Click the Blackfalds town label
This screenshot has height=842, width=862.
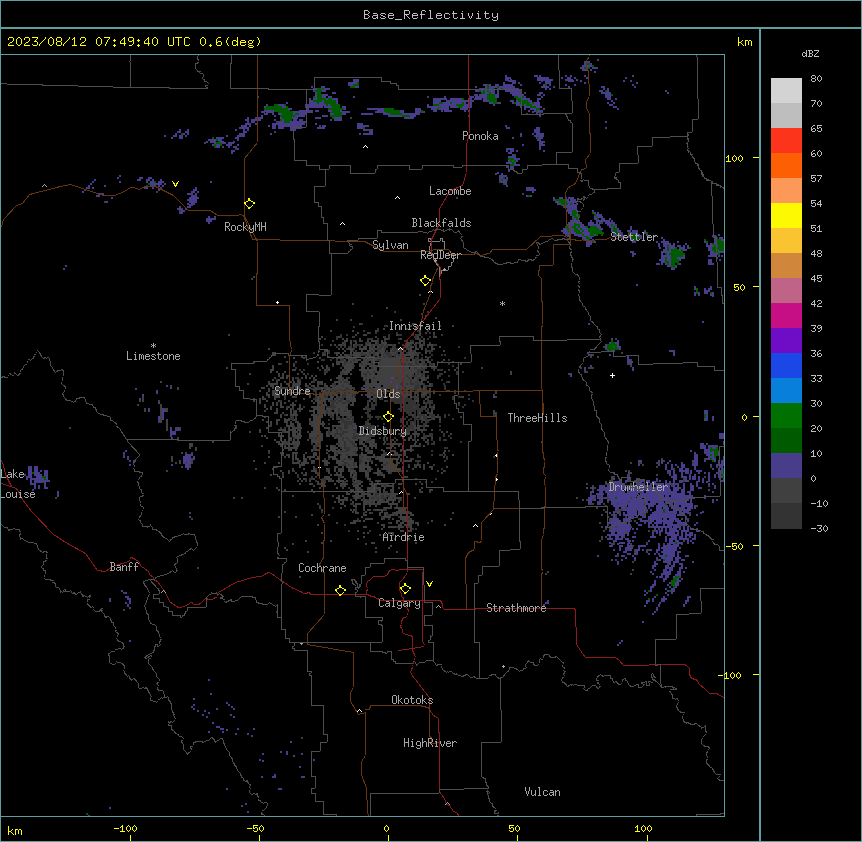[441, 223]
